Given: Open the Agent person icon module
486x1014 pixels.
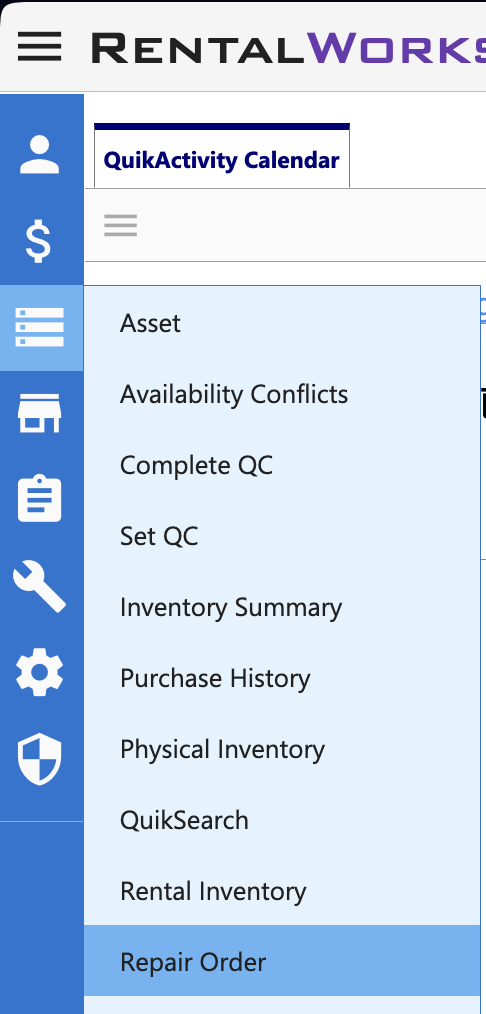Looking at the screenshot, I should tap(39, 155).
